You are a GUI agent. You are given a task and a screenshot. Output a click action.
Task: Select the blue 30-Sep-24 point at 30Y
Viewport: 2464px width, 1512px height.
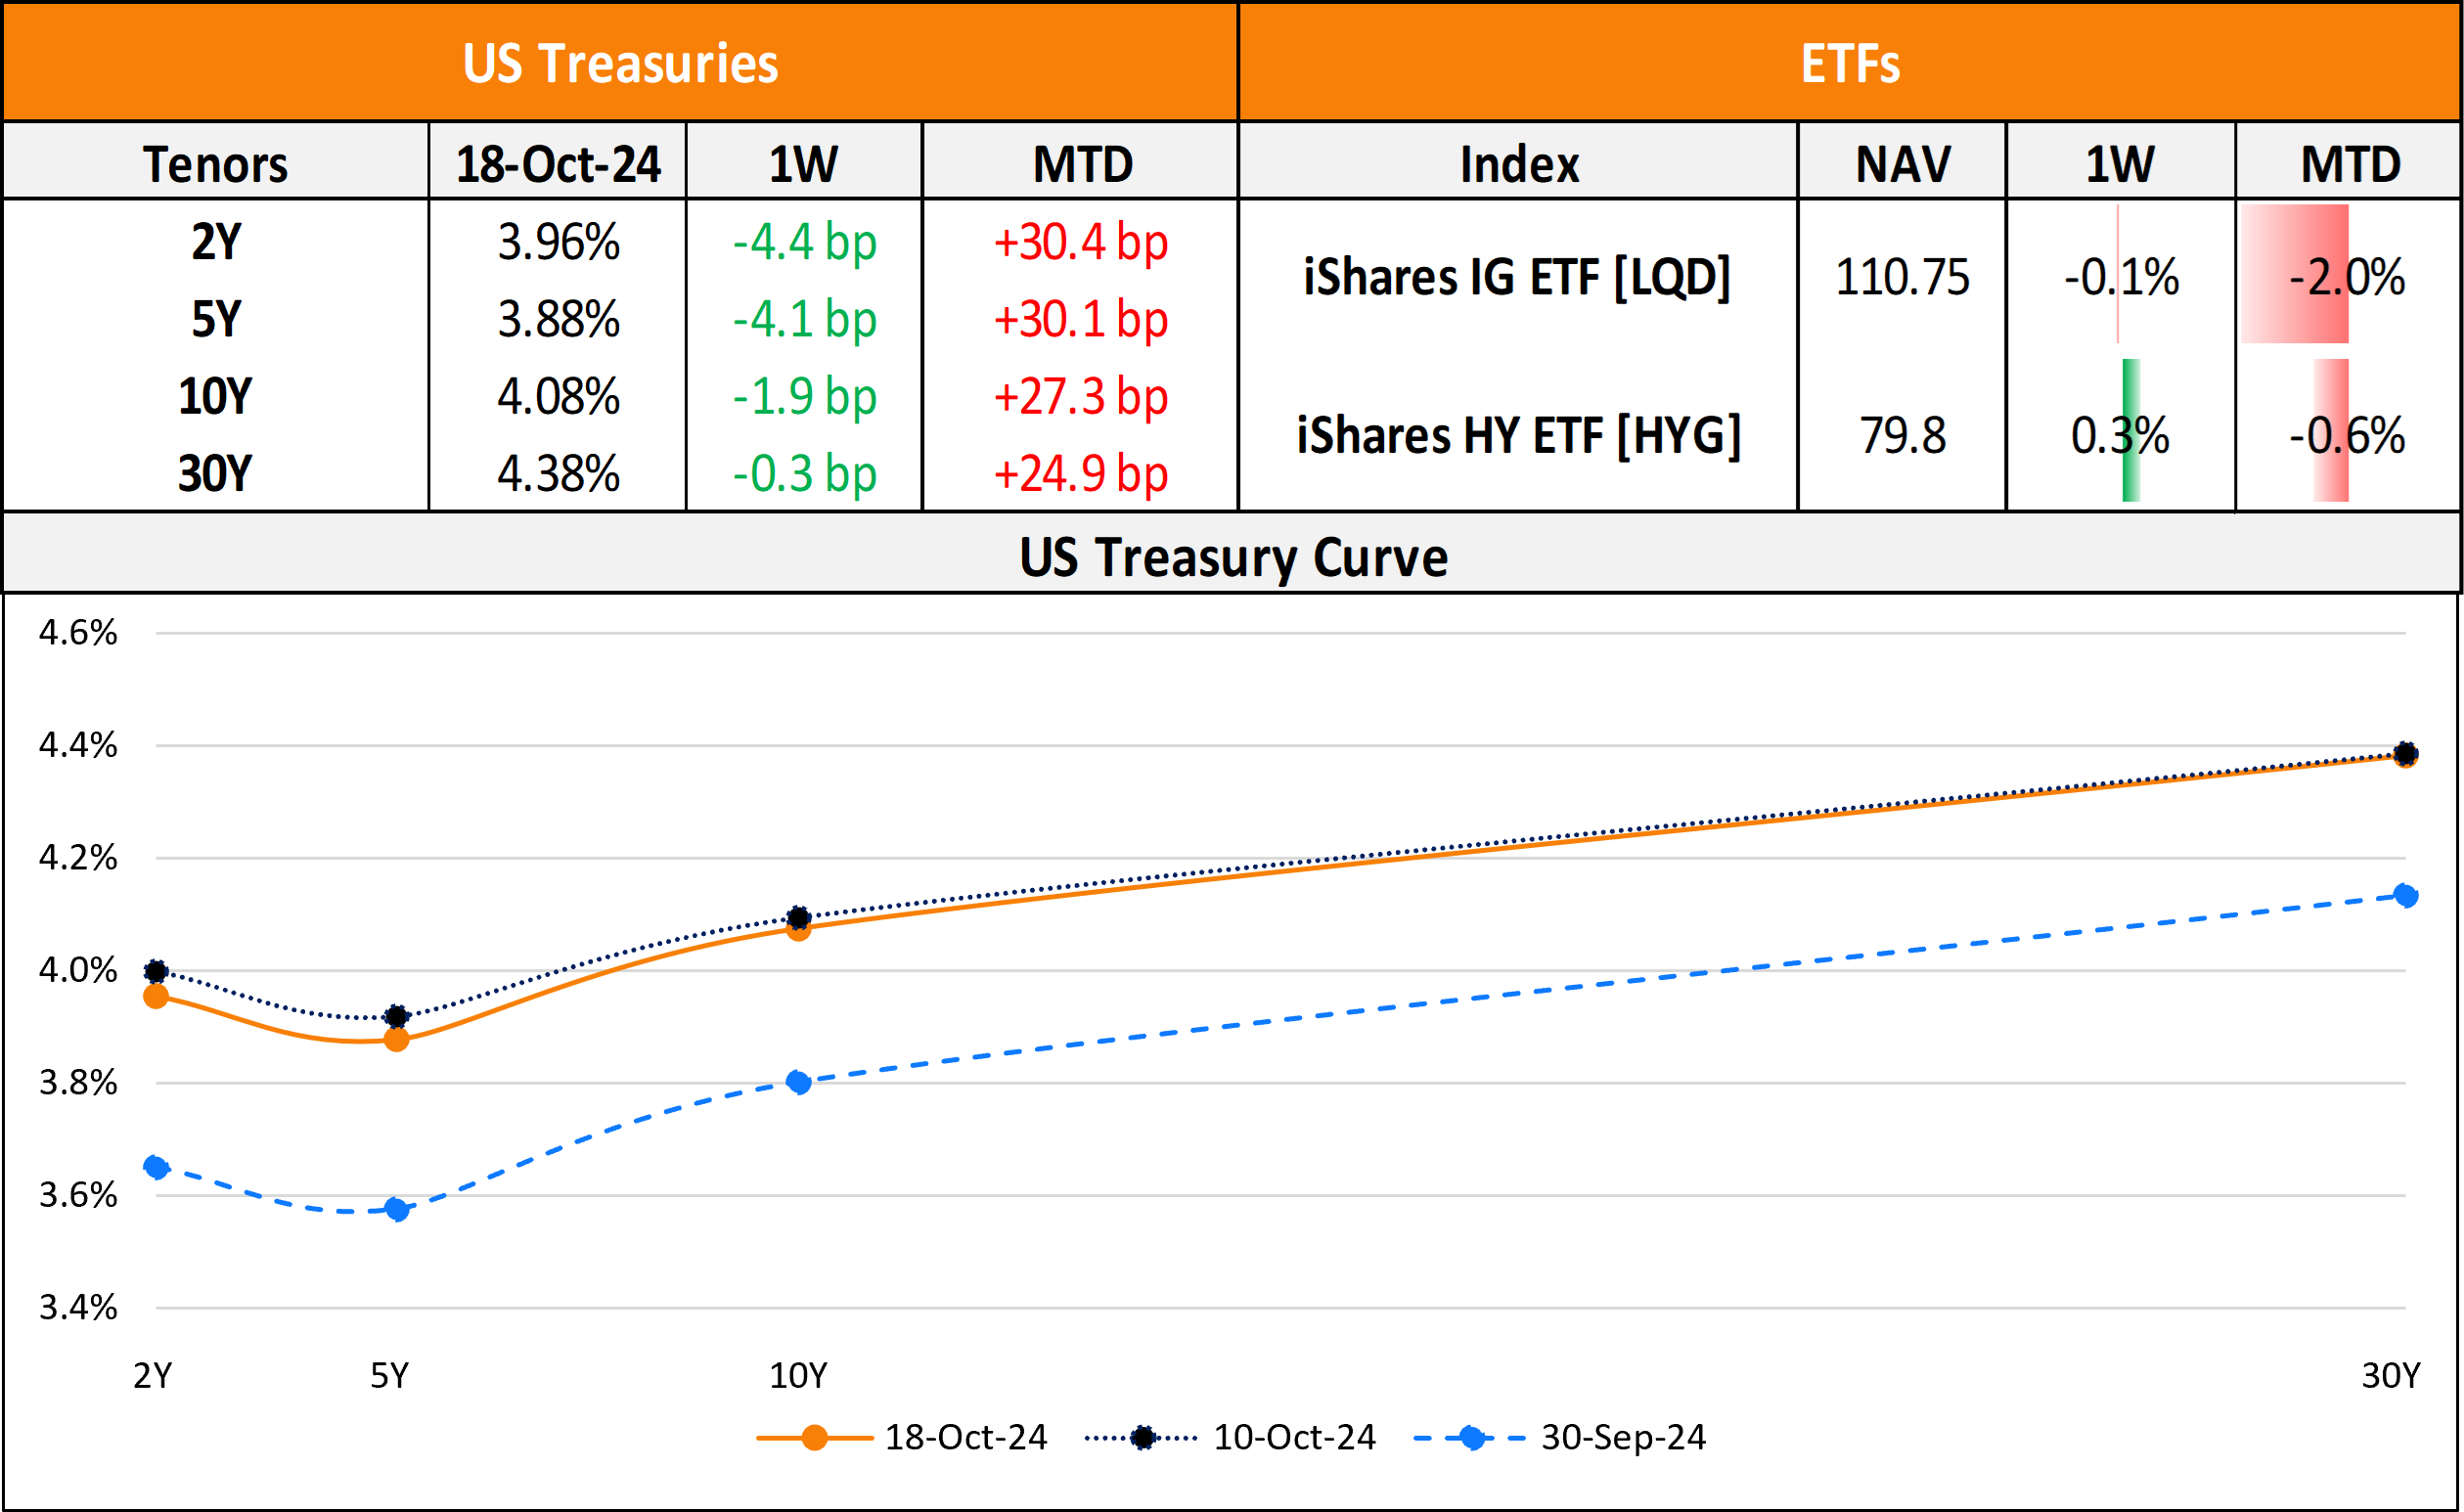tap(2406, 895)
